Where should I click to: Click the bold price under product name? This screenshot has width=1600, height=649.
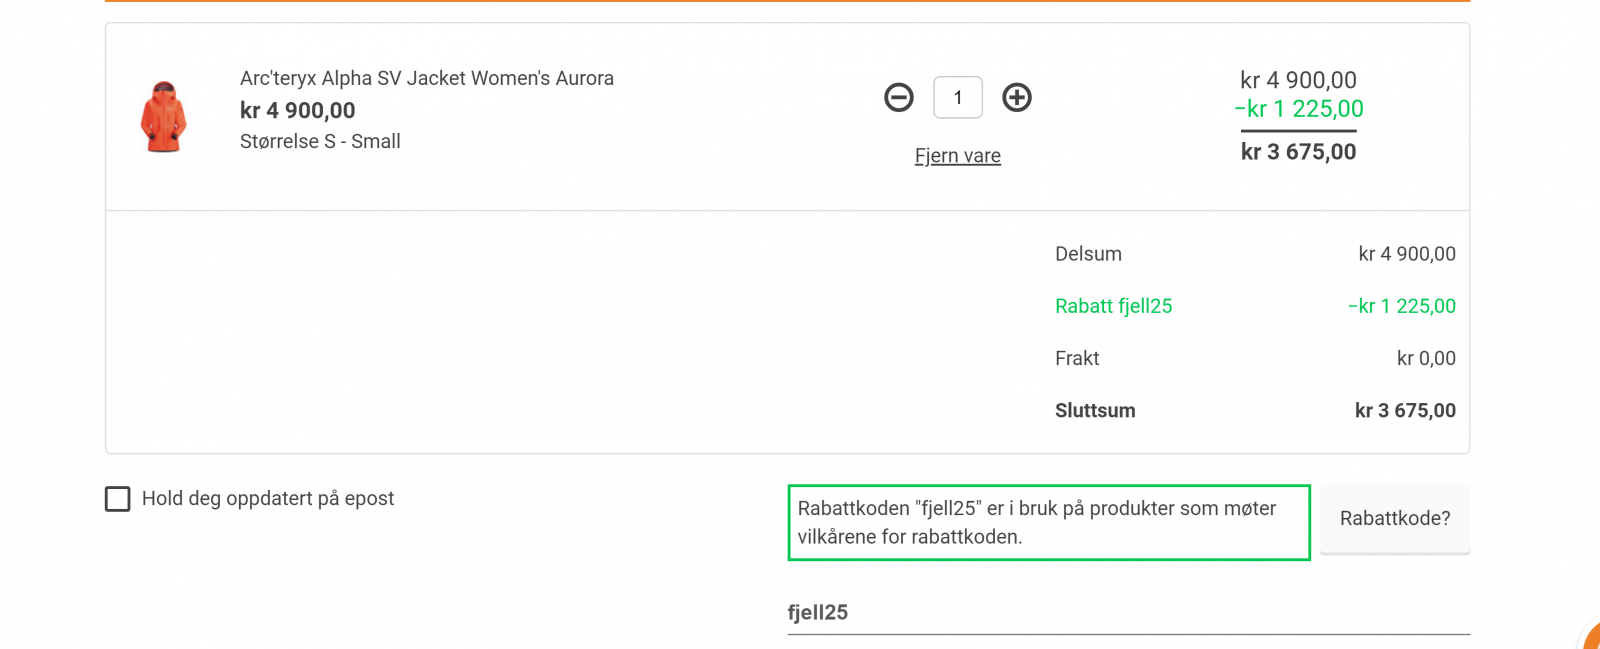(298, 110)
